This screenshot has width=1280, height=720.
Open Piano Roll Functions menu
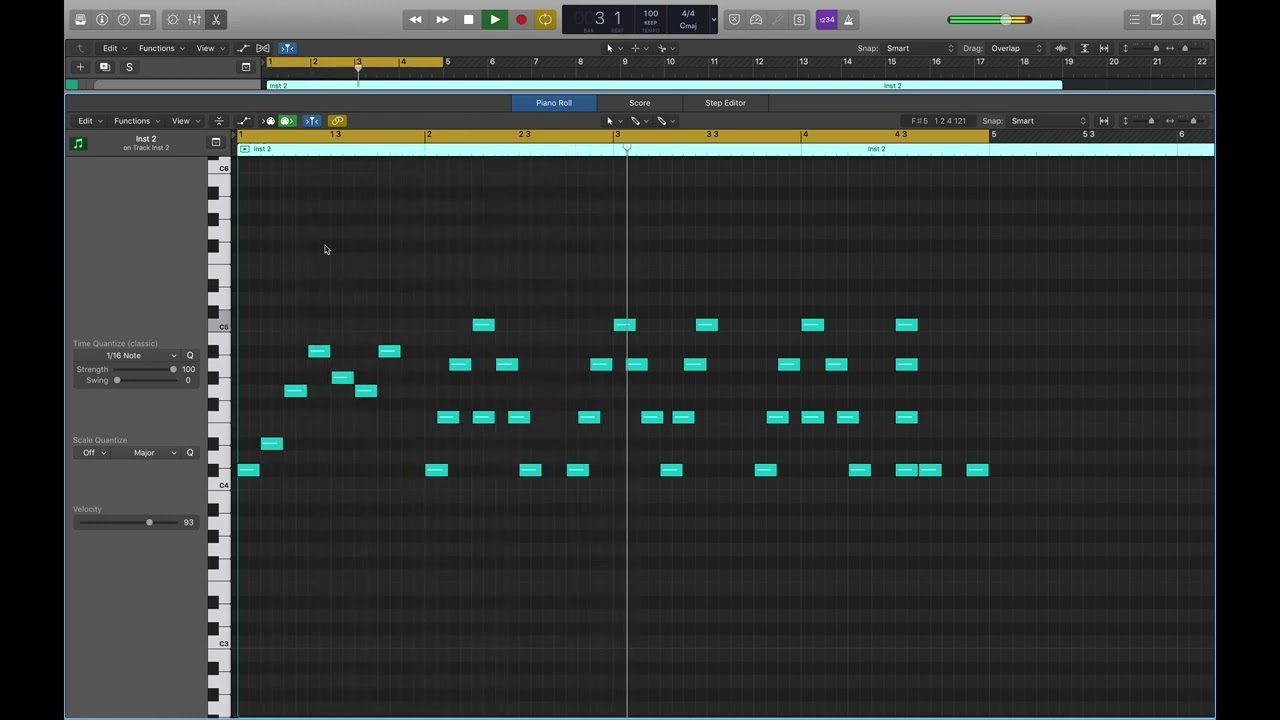(136, 121)
